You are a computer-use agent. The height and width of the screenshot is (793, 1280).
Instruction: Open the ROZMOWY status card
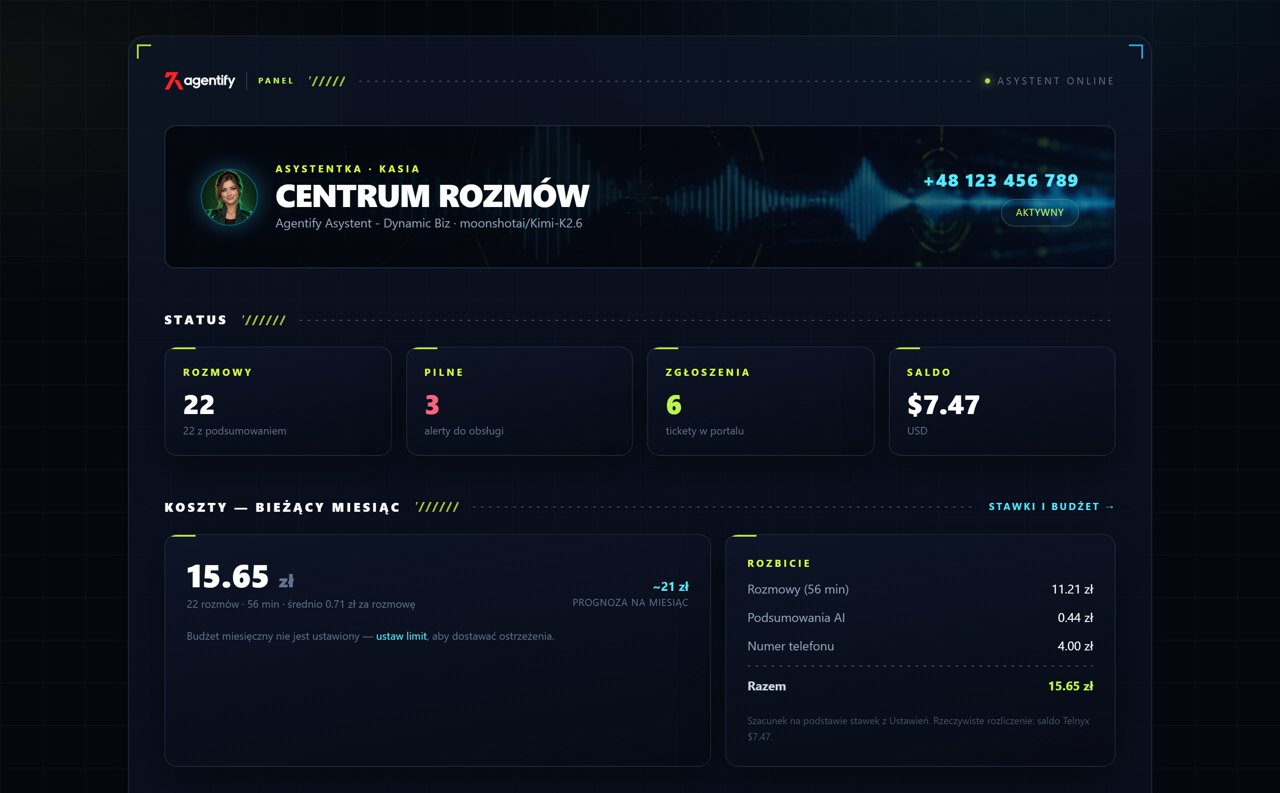click(x=278, y=401)
